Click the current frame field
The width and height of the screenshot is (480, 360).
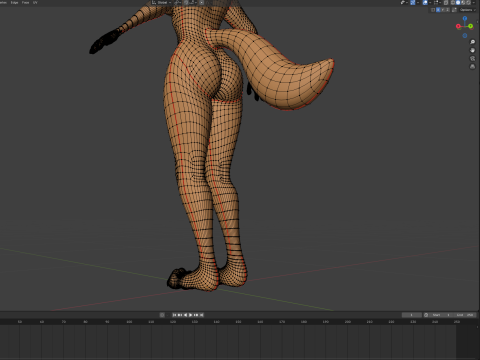coord(412,315)
